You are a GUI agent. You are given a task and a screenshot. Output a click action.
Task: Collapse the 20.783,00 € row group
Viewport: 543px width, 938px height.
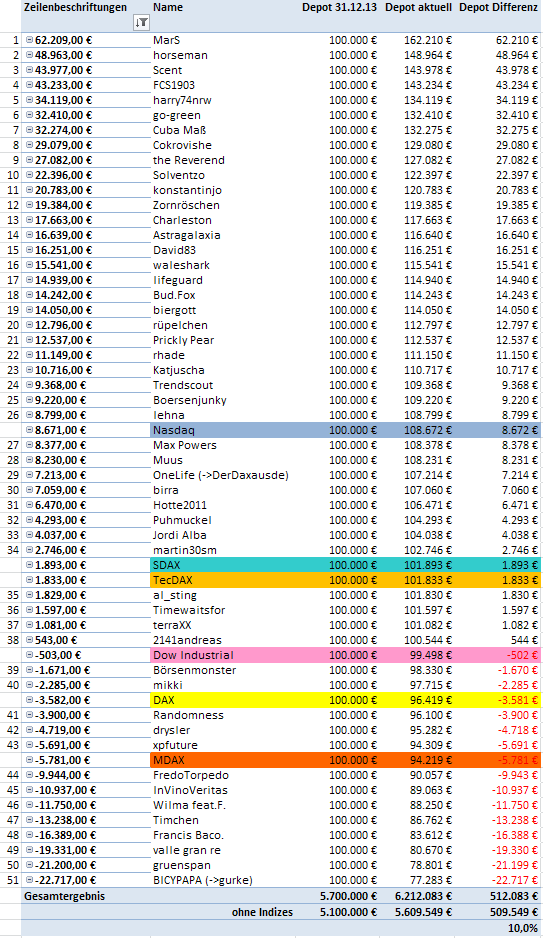(x=29, y=190)
